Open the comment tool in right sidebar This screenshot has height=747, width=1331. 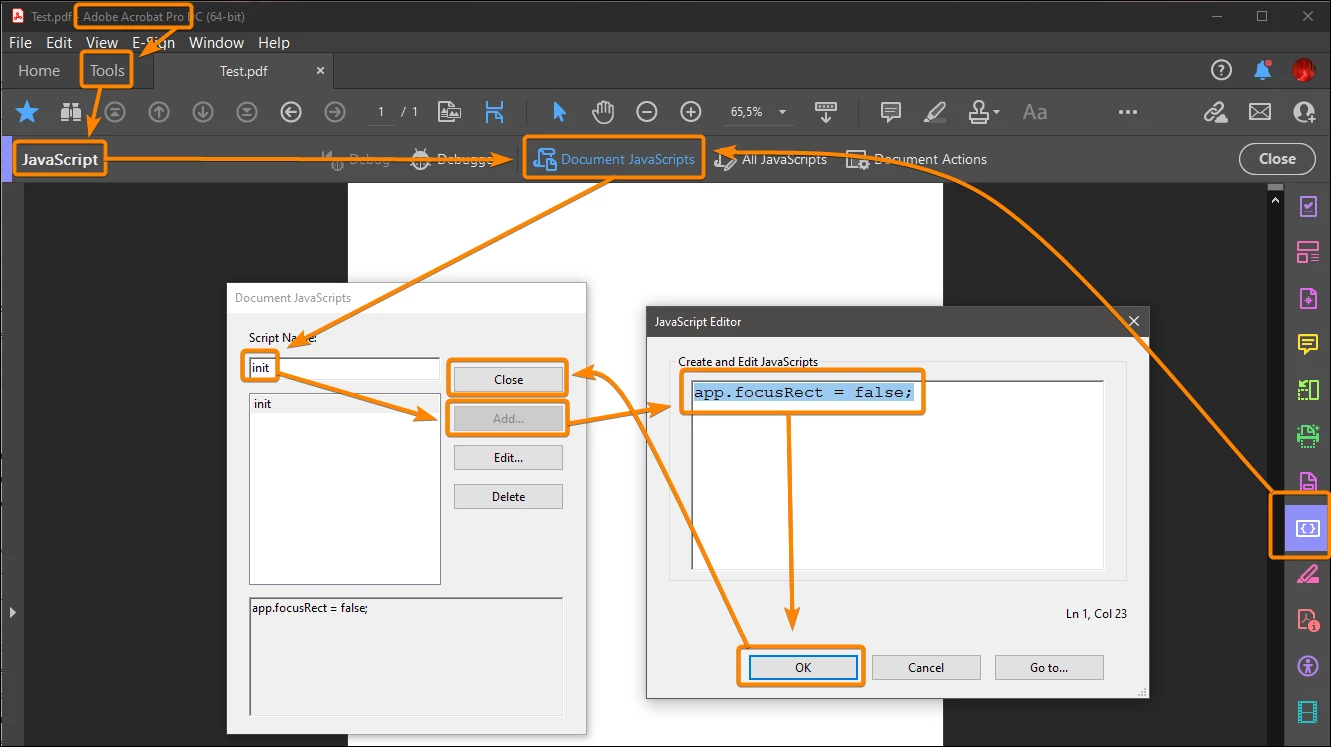tap(1308, 344)
